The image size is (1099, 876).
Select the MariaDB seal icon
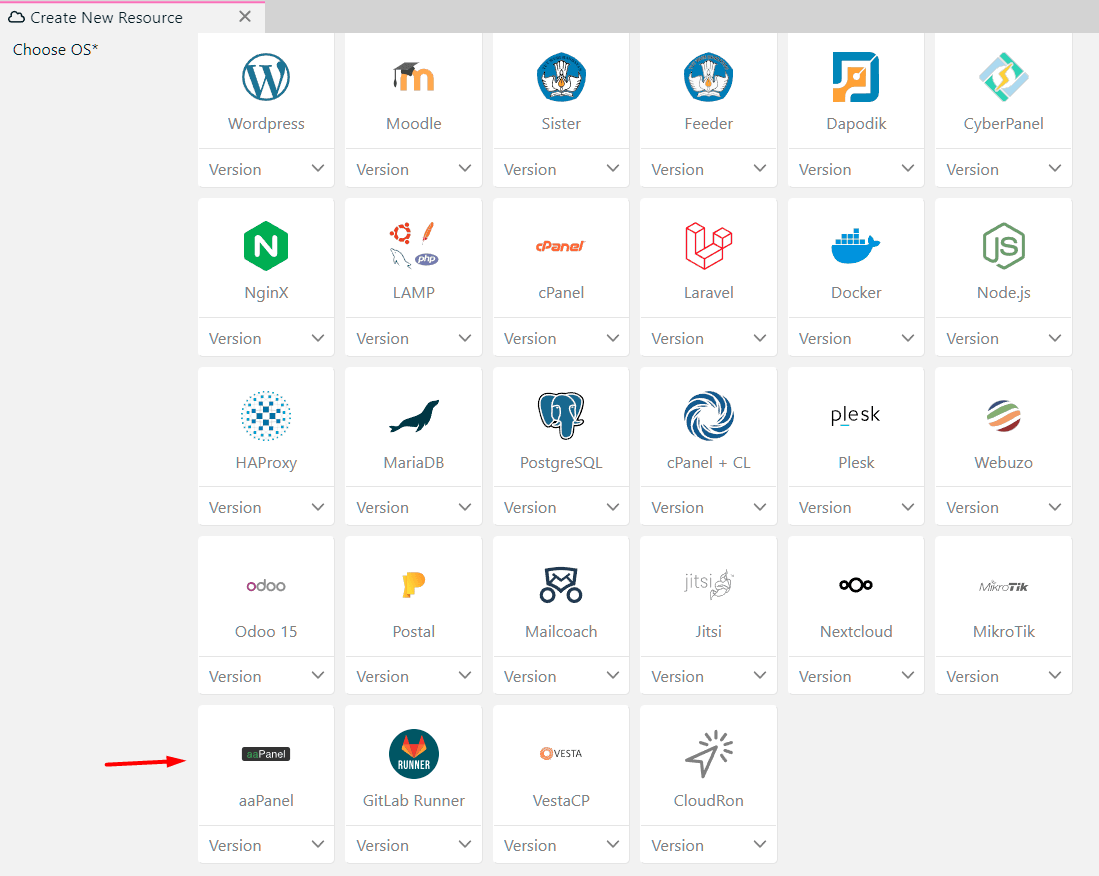(414, 416)
